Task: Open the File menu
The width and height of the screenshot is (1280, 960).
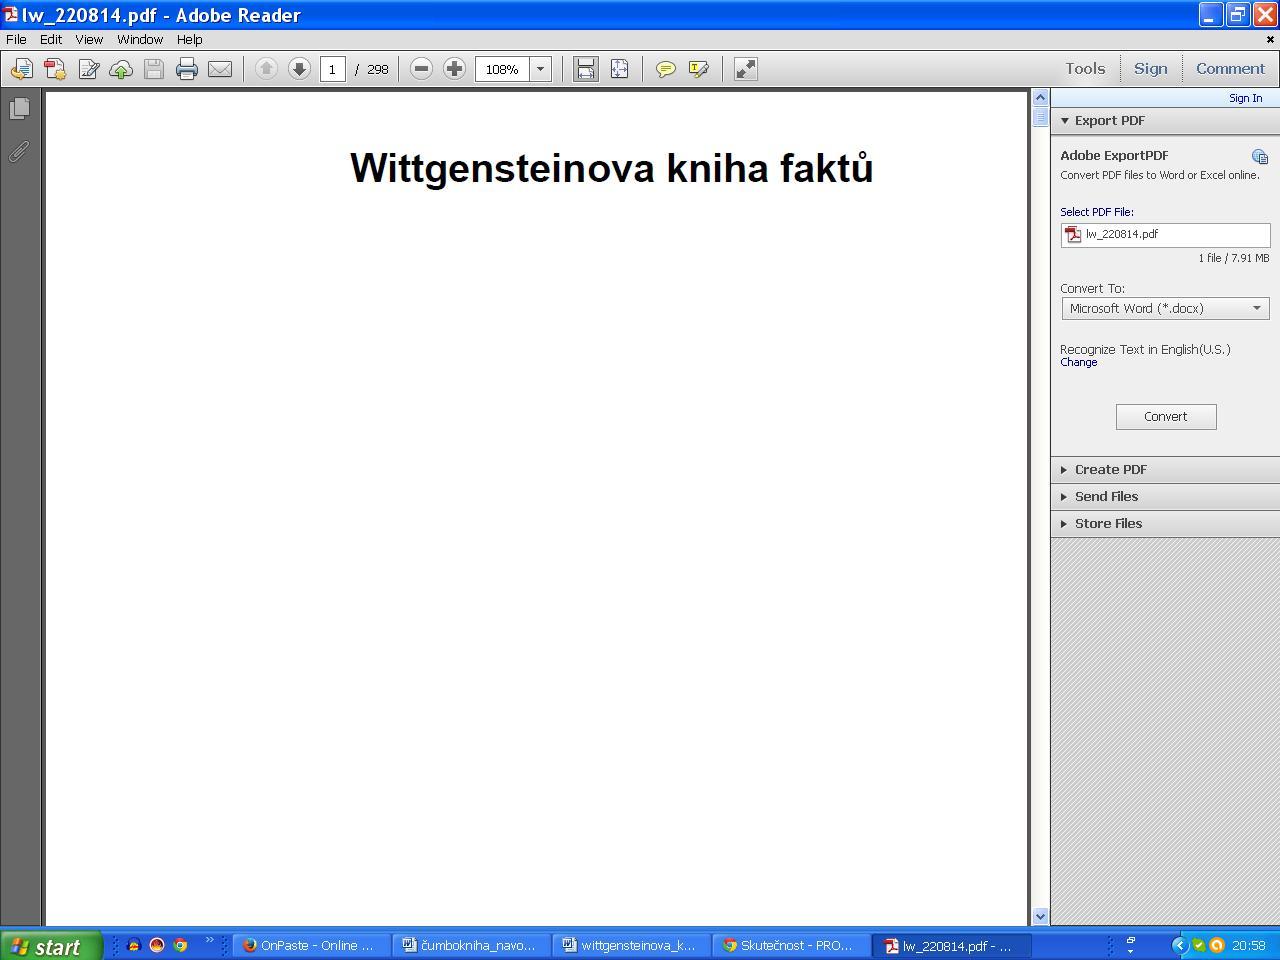Action: click(15, 39)
